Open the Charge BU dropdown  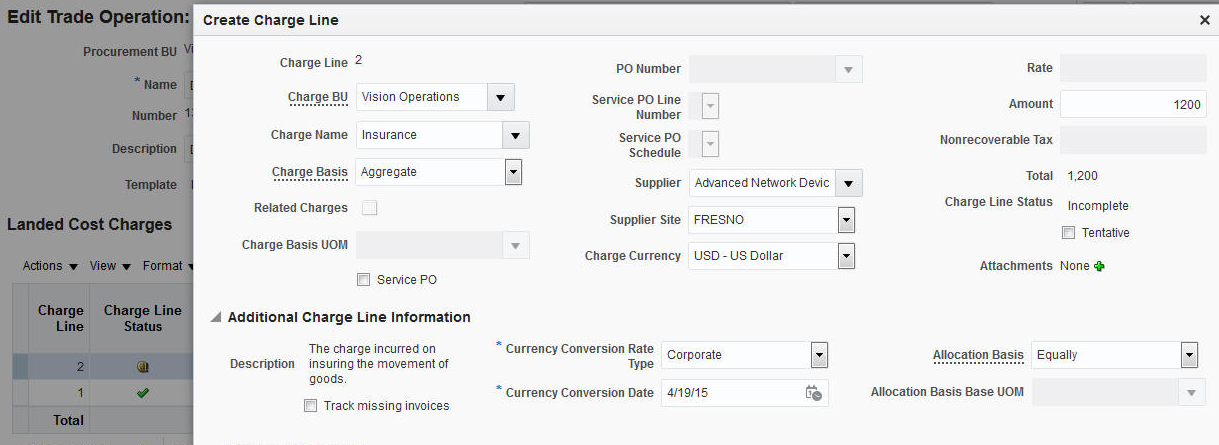click(500, 97)
